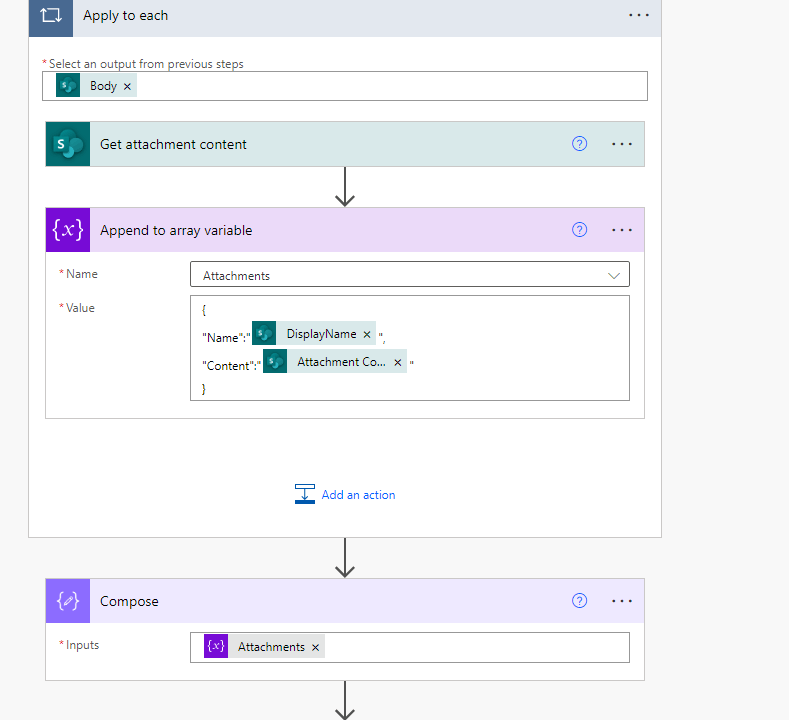Click the output from previous steps field
The width and height of the screenshot is (789, 720).
click(345, 86)
